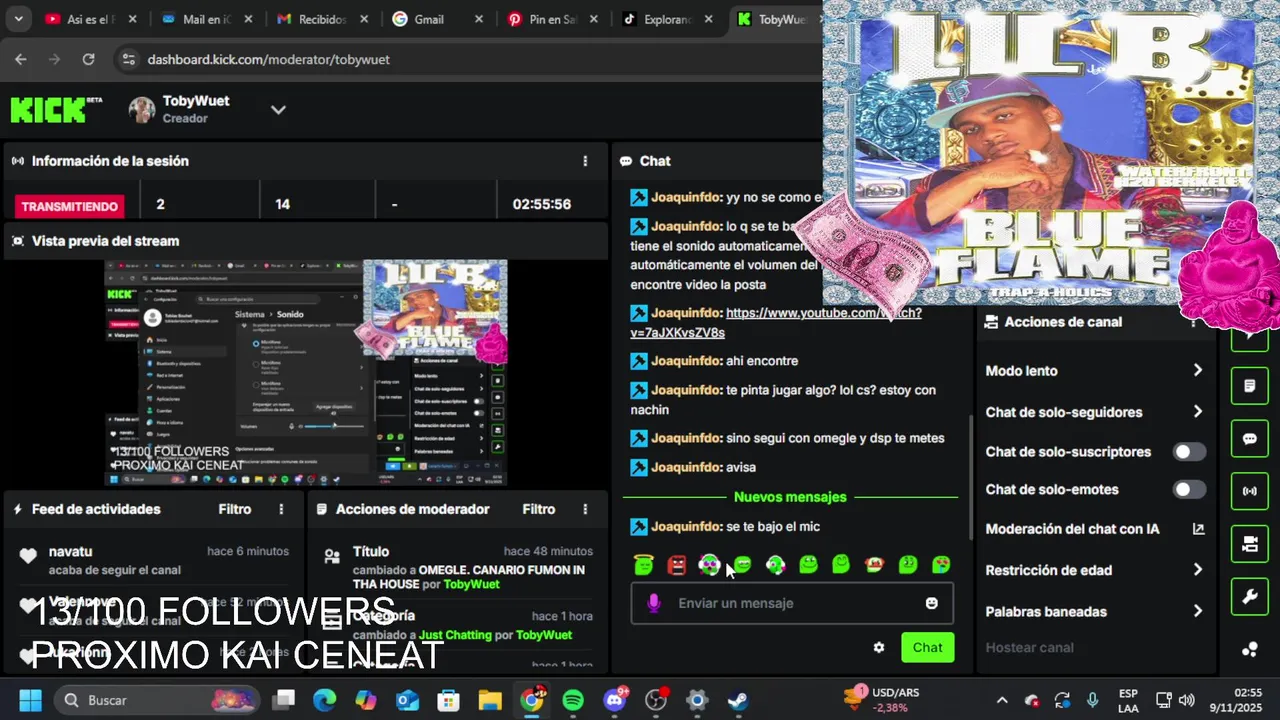
Task: Open File Explorer from taskbar
Action: pyautogui.click(x=490, y=700)
